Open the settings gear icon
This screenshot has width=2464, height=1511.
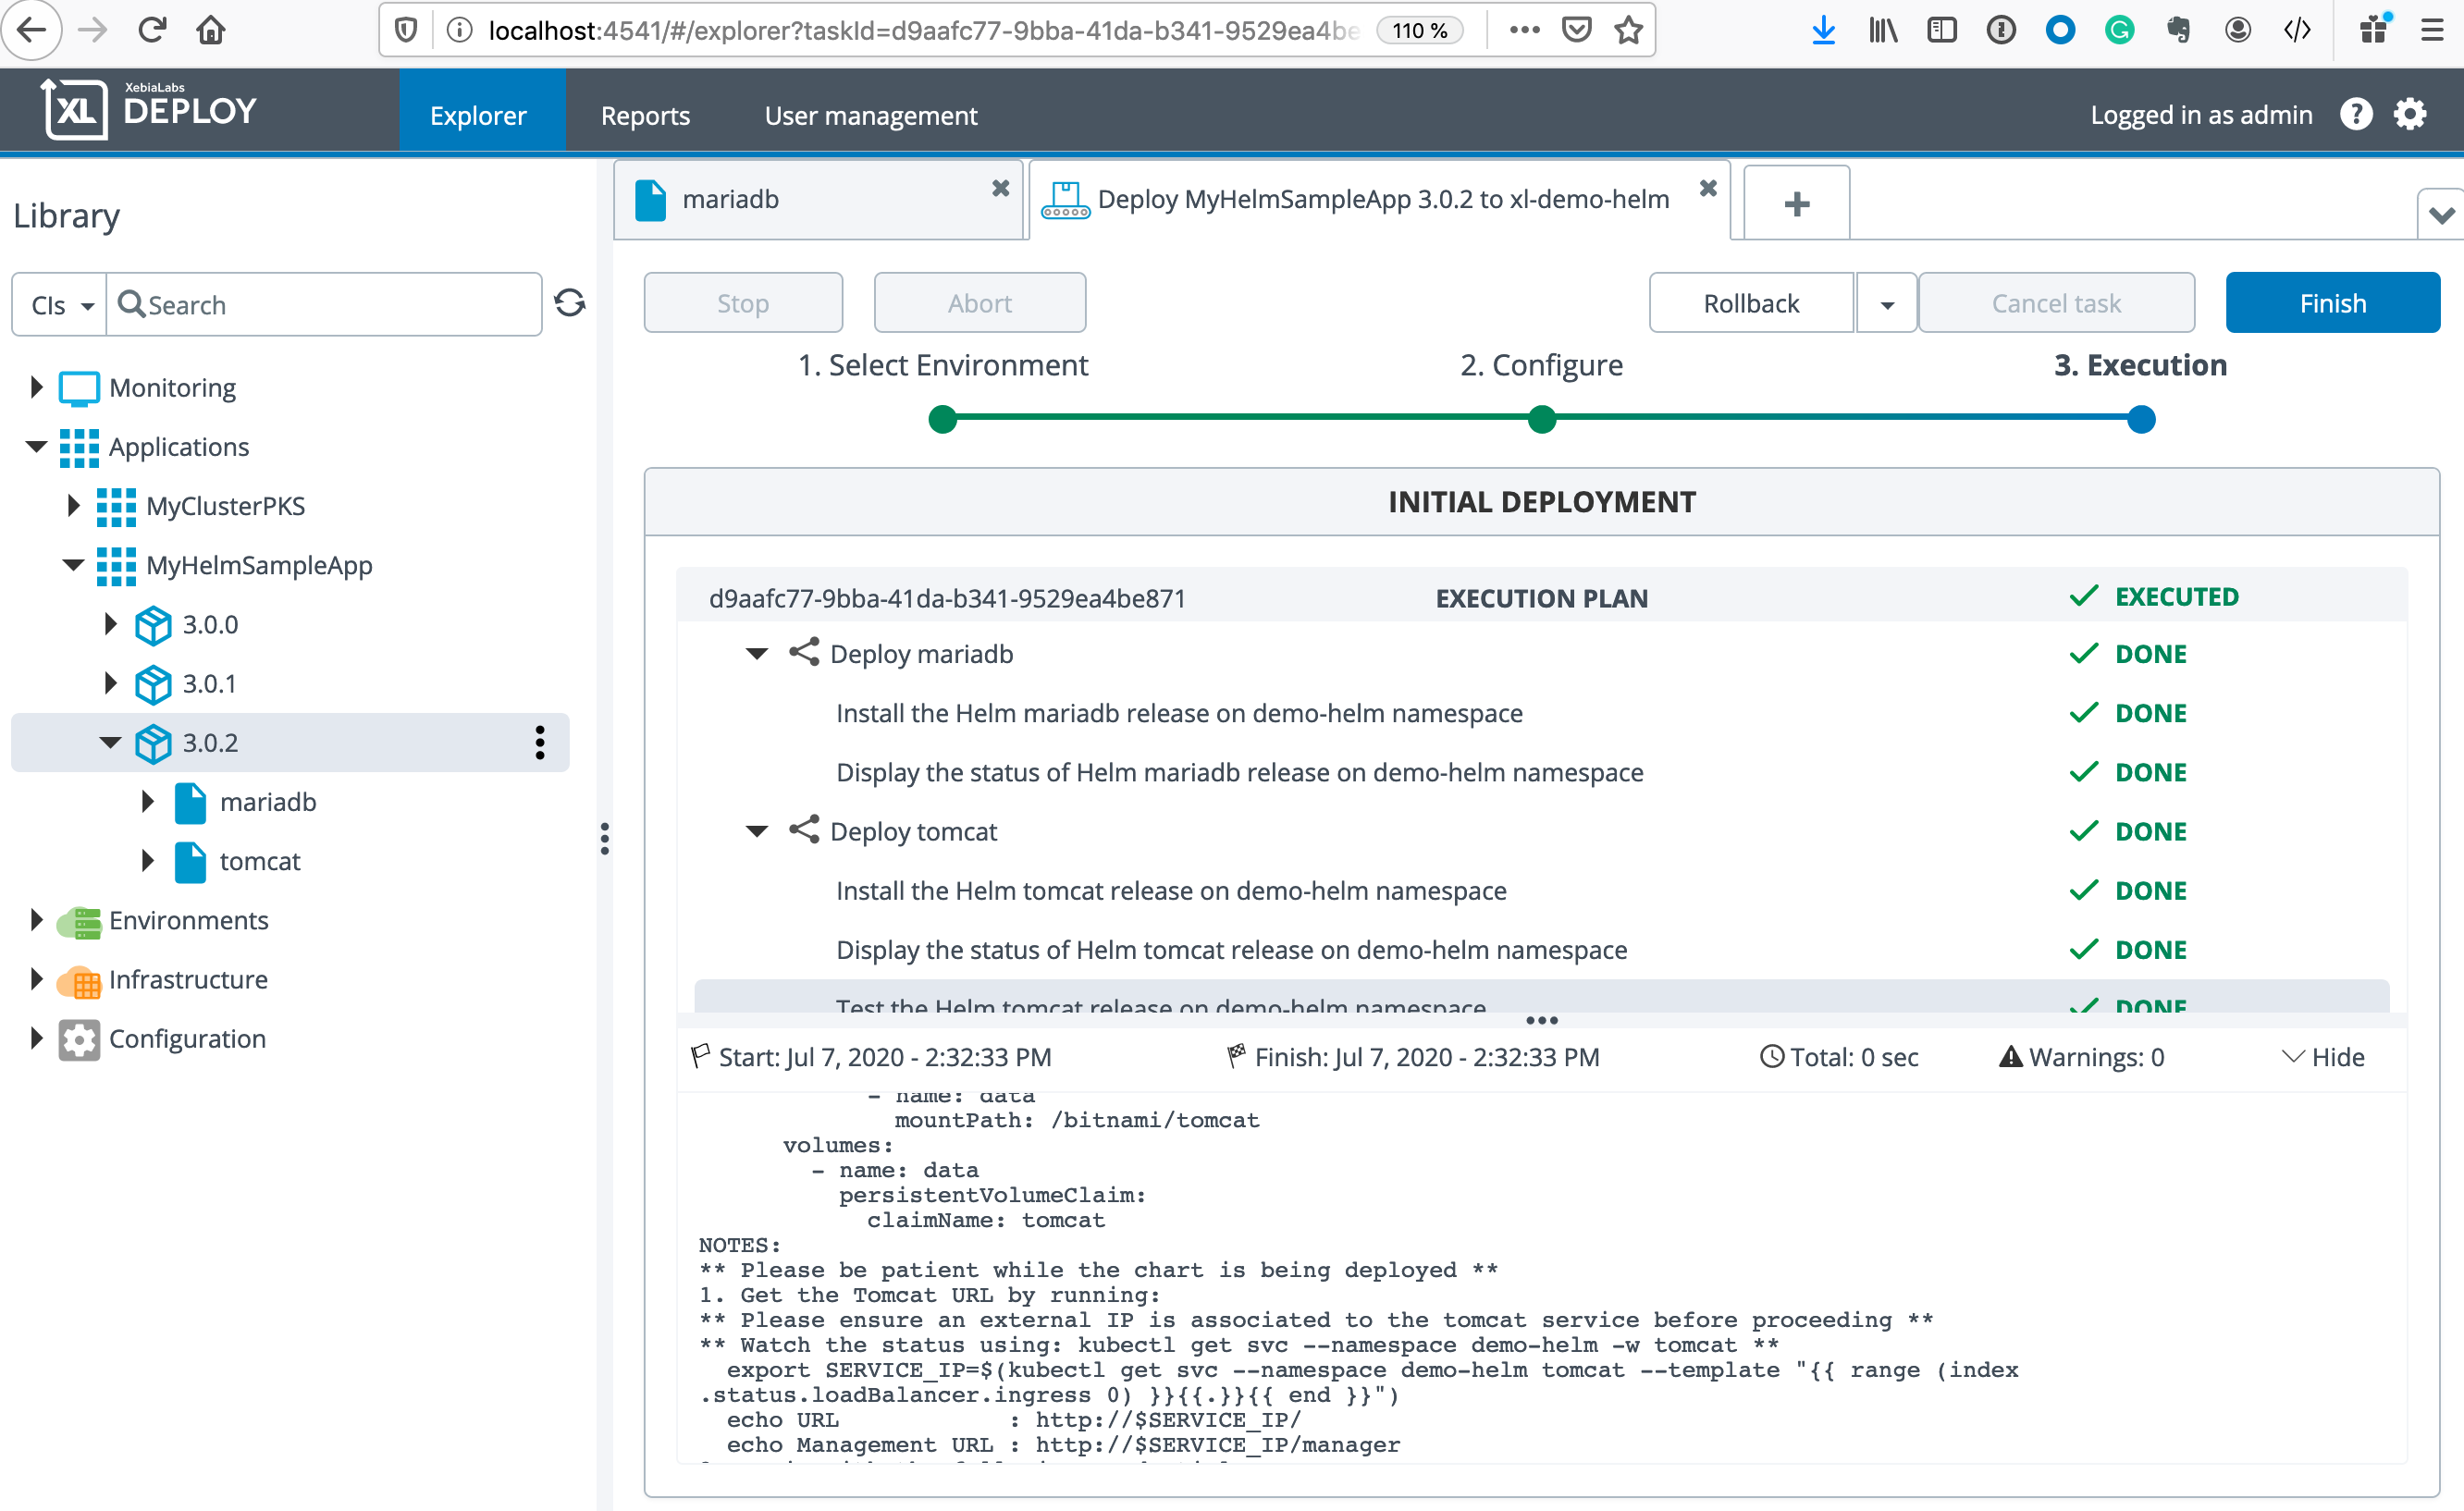[x=2409, y=115]
